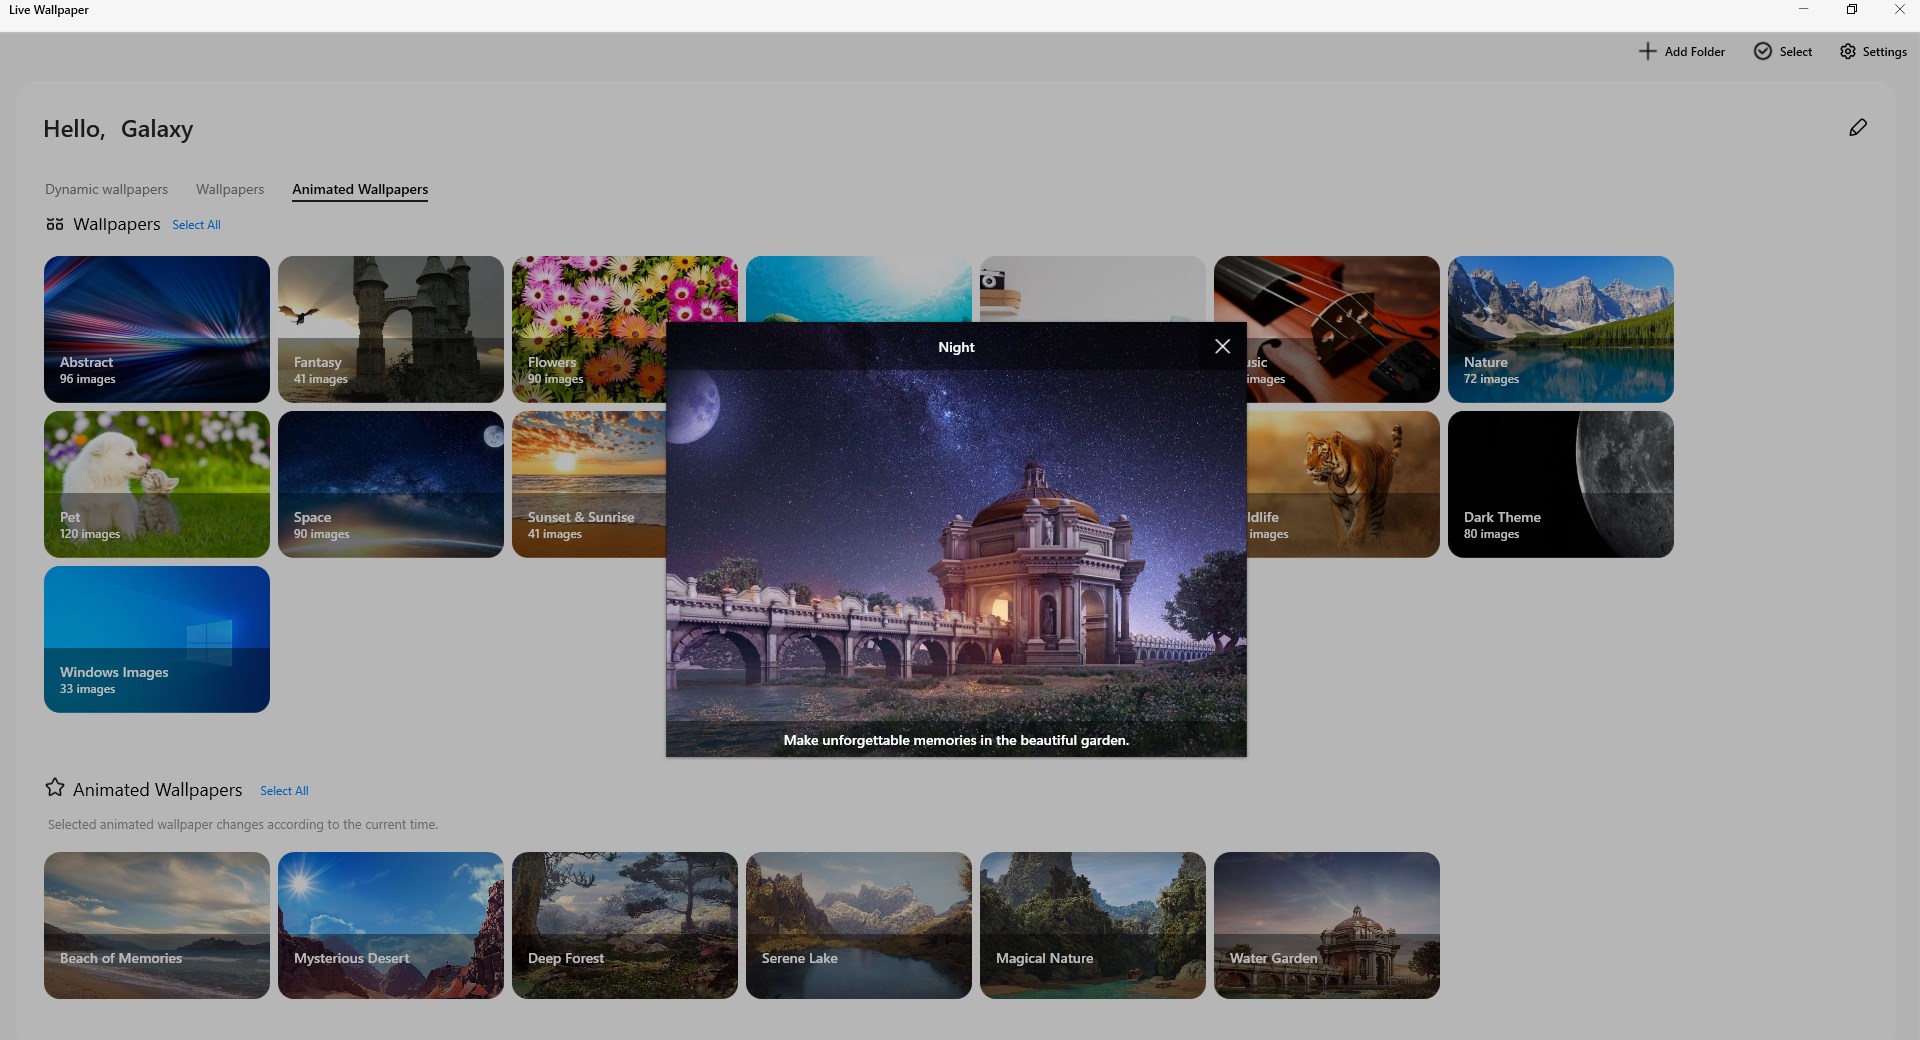
Task: Open Settings via the gear icon
Action: (1846, 51)
